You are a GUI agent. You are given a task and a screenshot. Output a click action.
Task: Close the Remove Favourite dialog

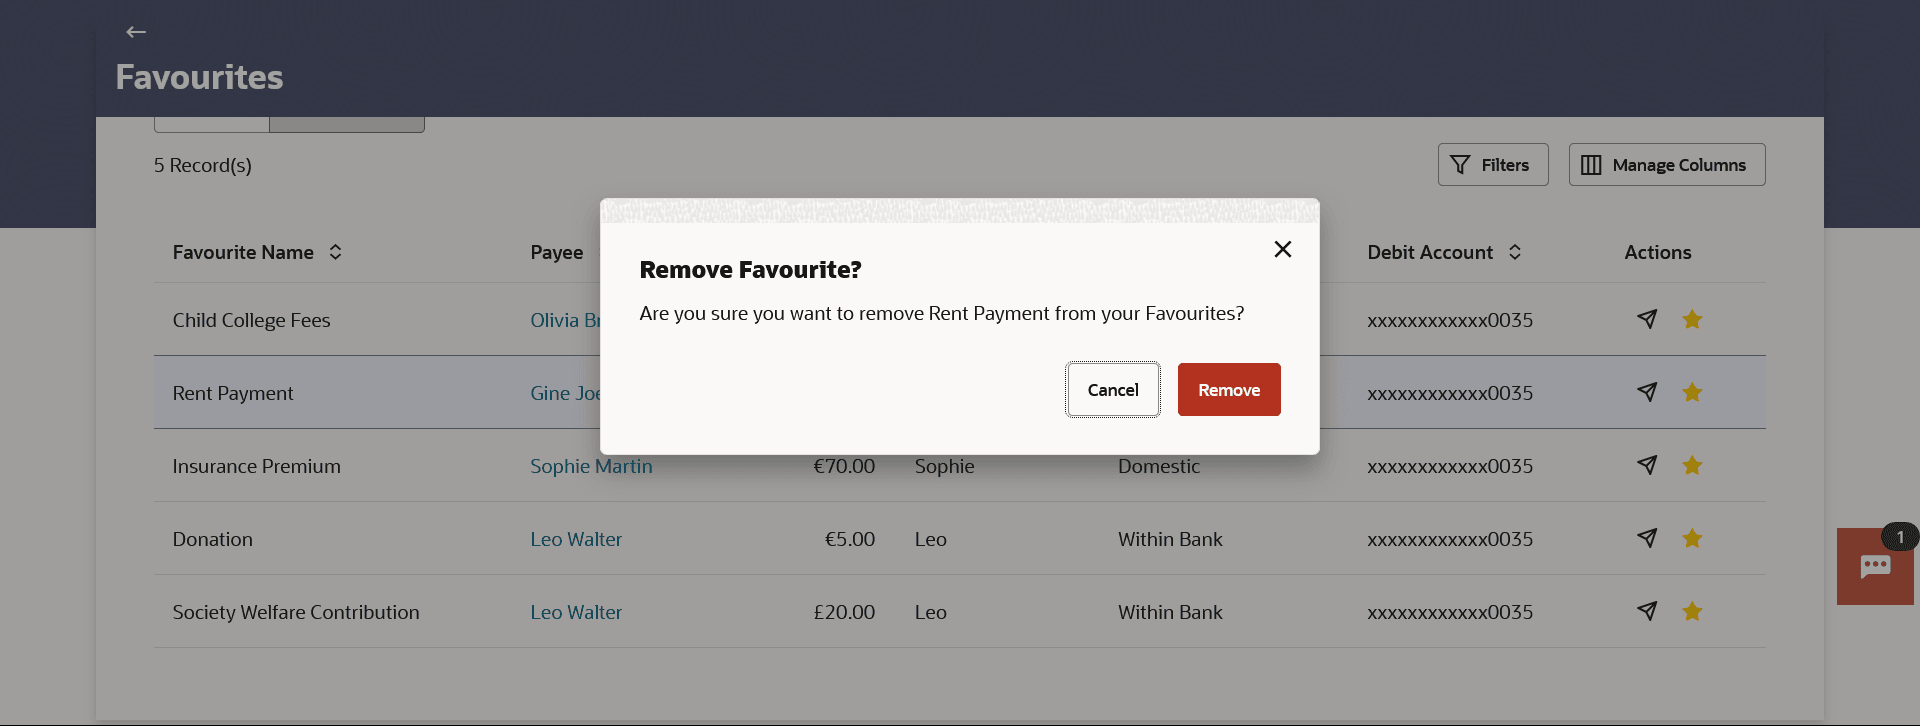point(1283,249)
